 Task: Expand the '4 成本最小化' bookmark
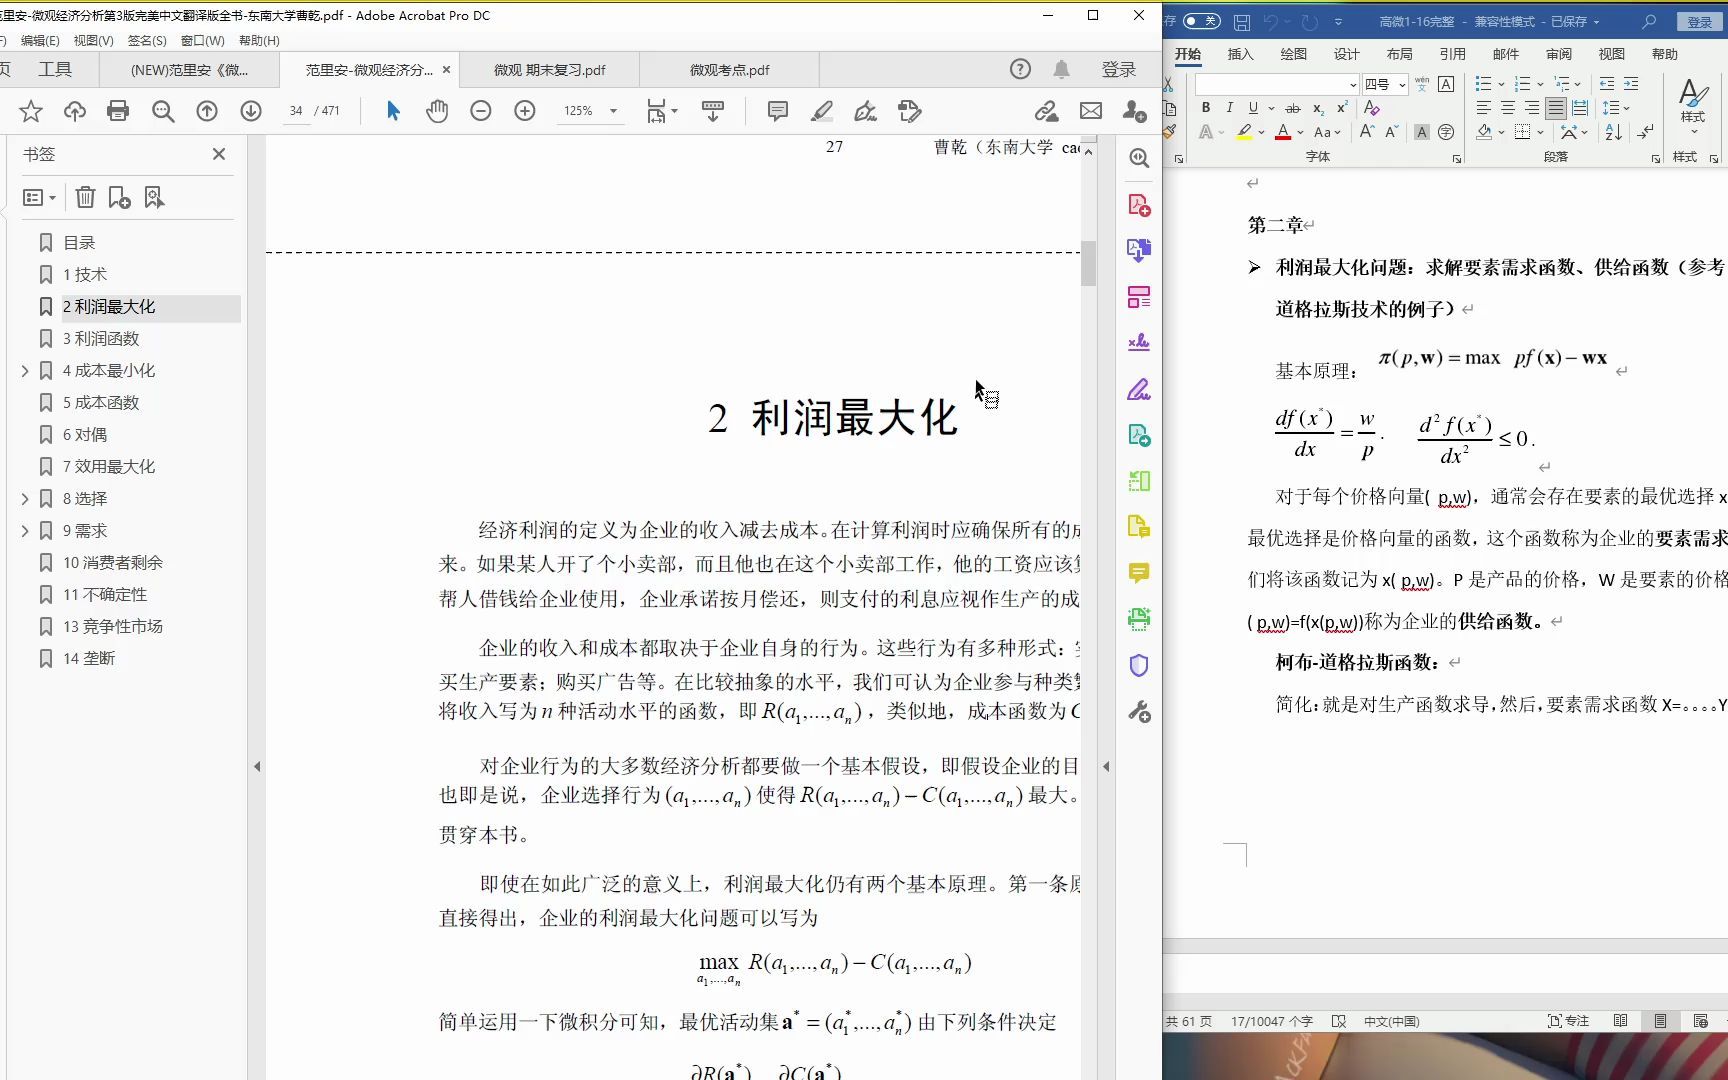click(x=25, y=371)
